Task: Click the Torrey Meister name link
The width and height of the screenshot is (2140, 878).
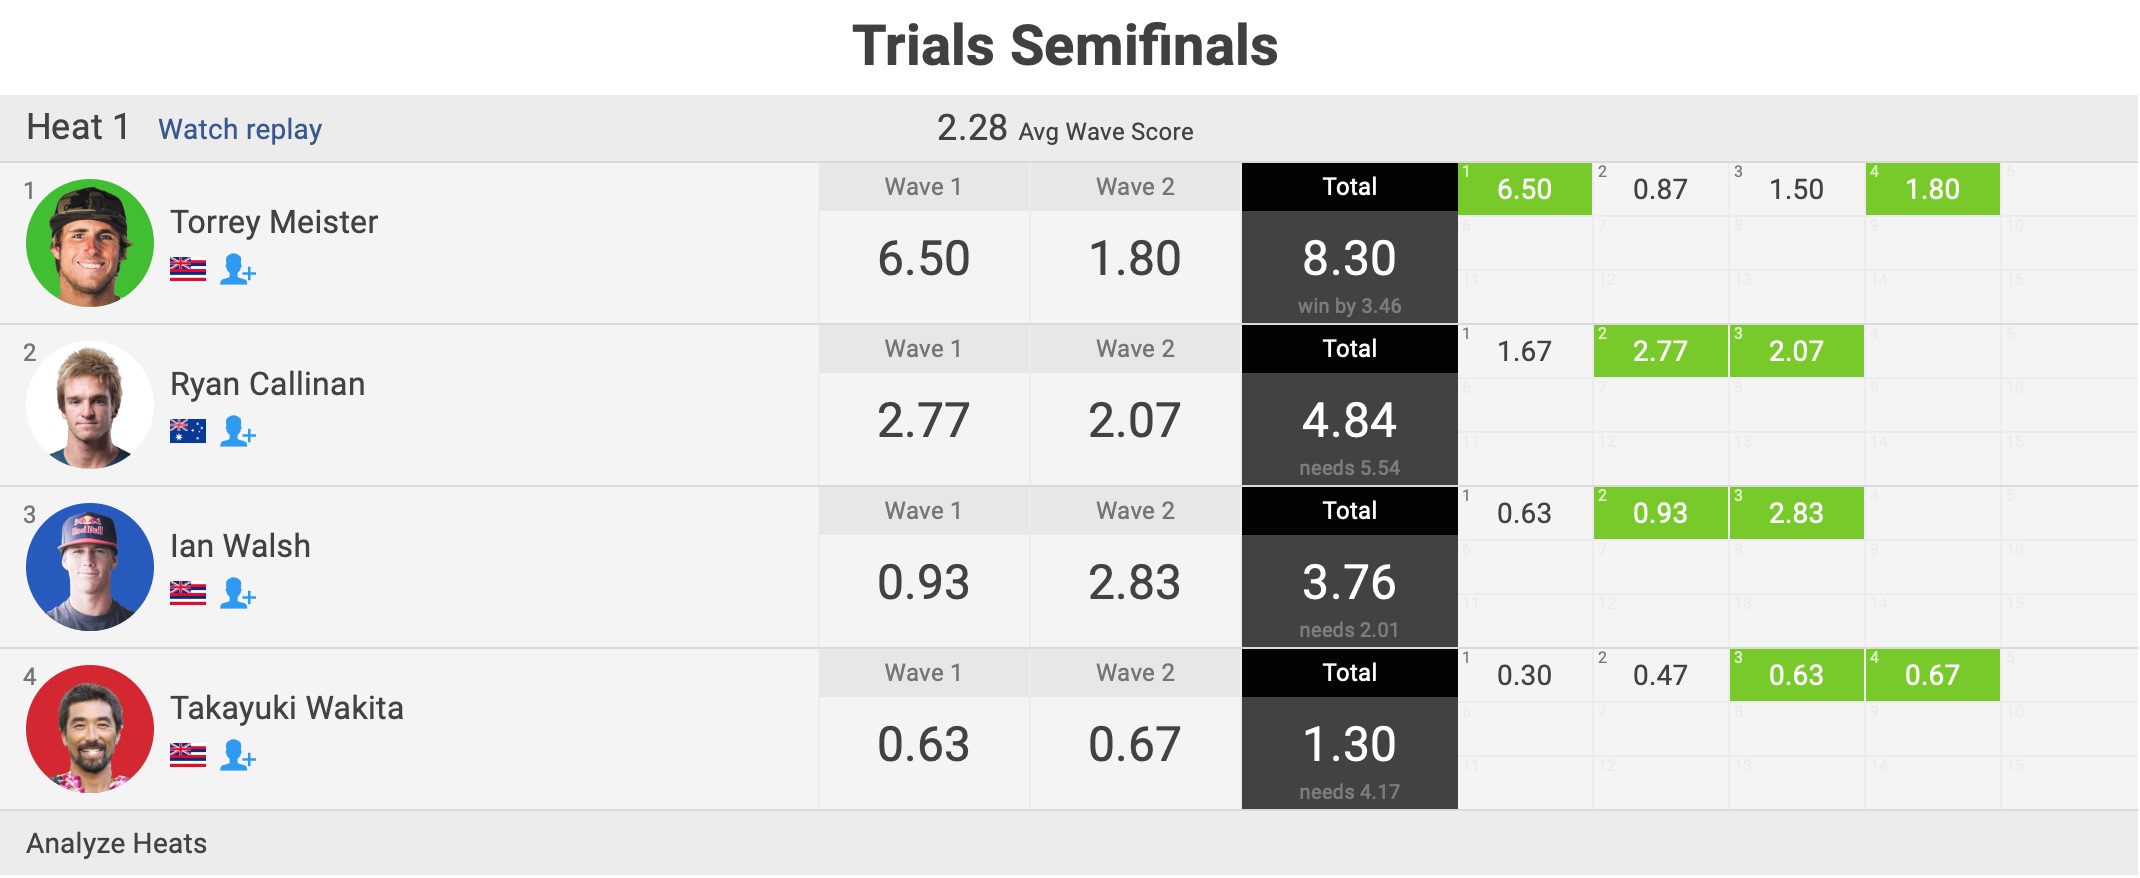Action: (x=274, y=222)
